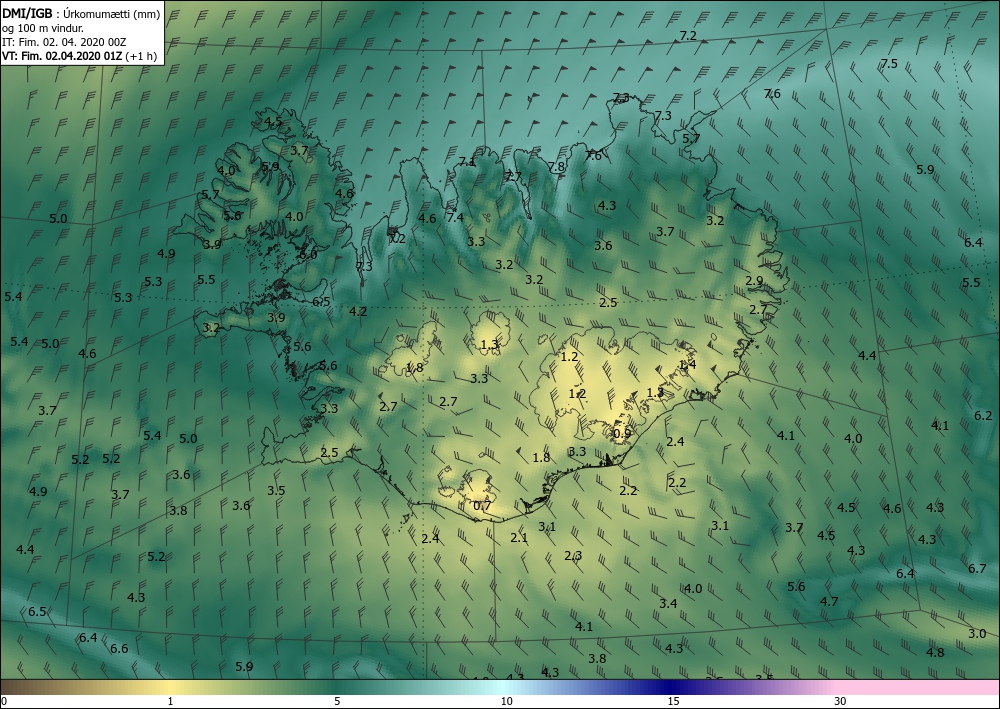Select the 'og 100 m vindur.' legend line
This screenshot has width=1000, height=709.
43,28
